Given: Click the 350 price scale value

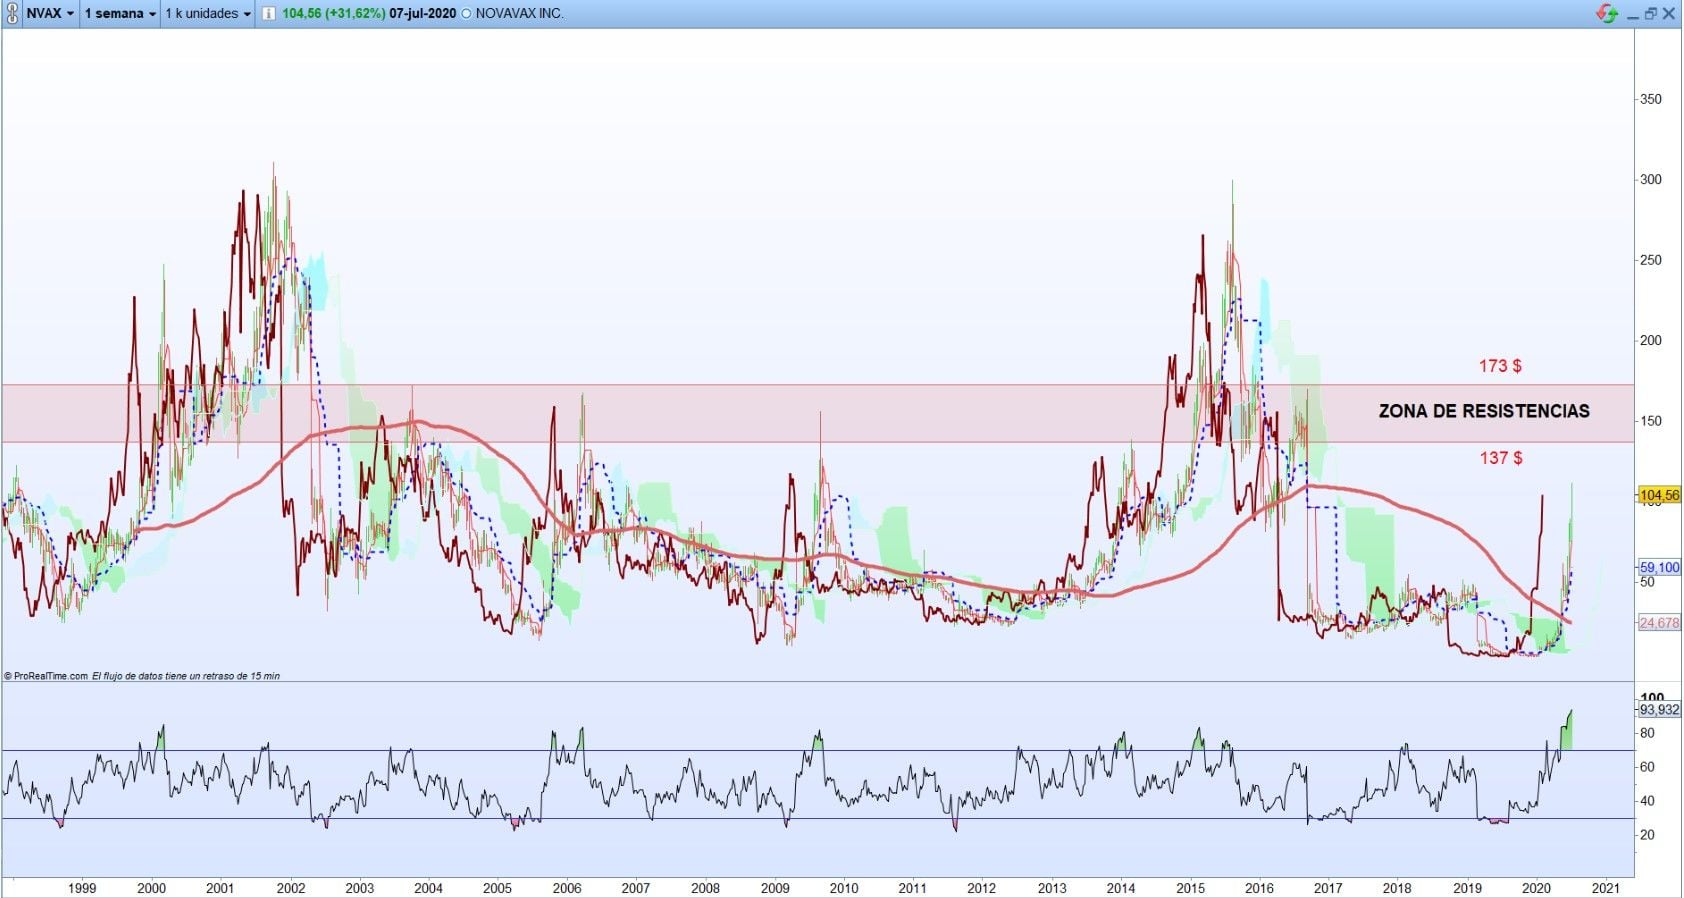Looking at the screenshot, I should click(x=1651, y=99).
